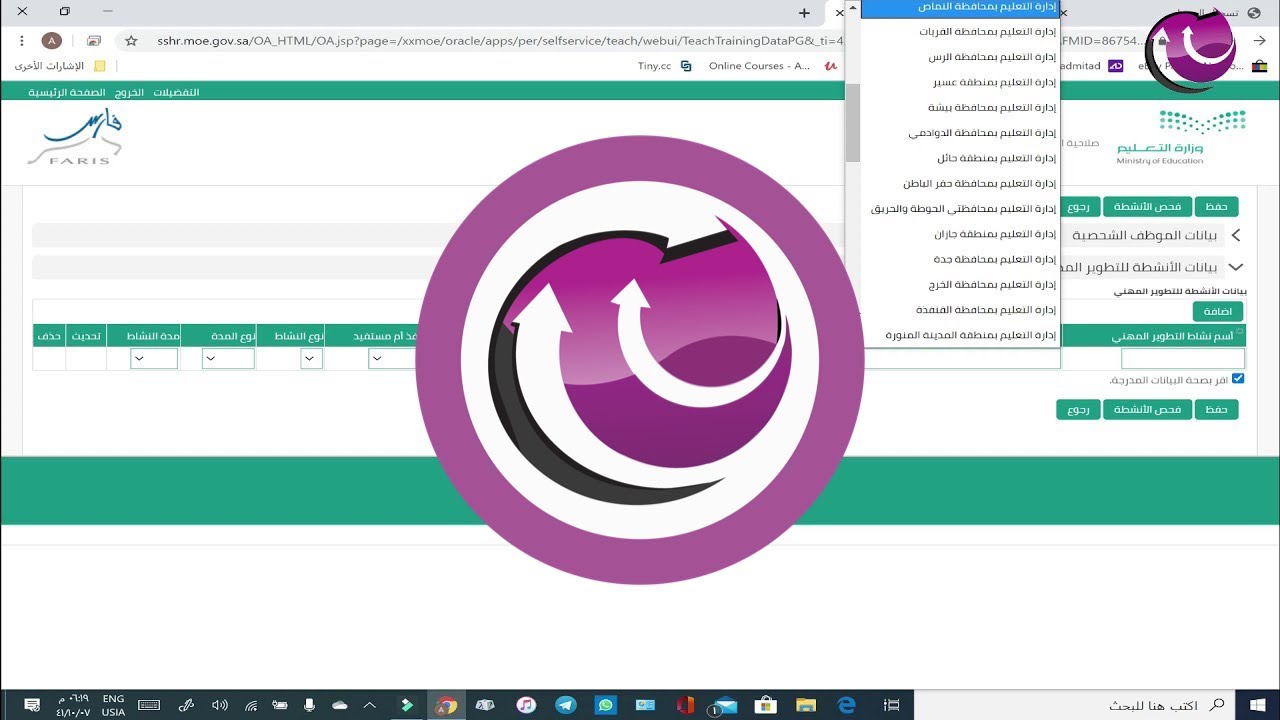This screenshot has height=720, width=1280.
Task: Open the منفذ أم مستفيد dropdown
Action: point(391,359)
